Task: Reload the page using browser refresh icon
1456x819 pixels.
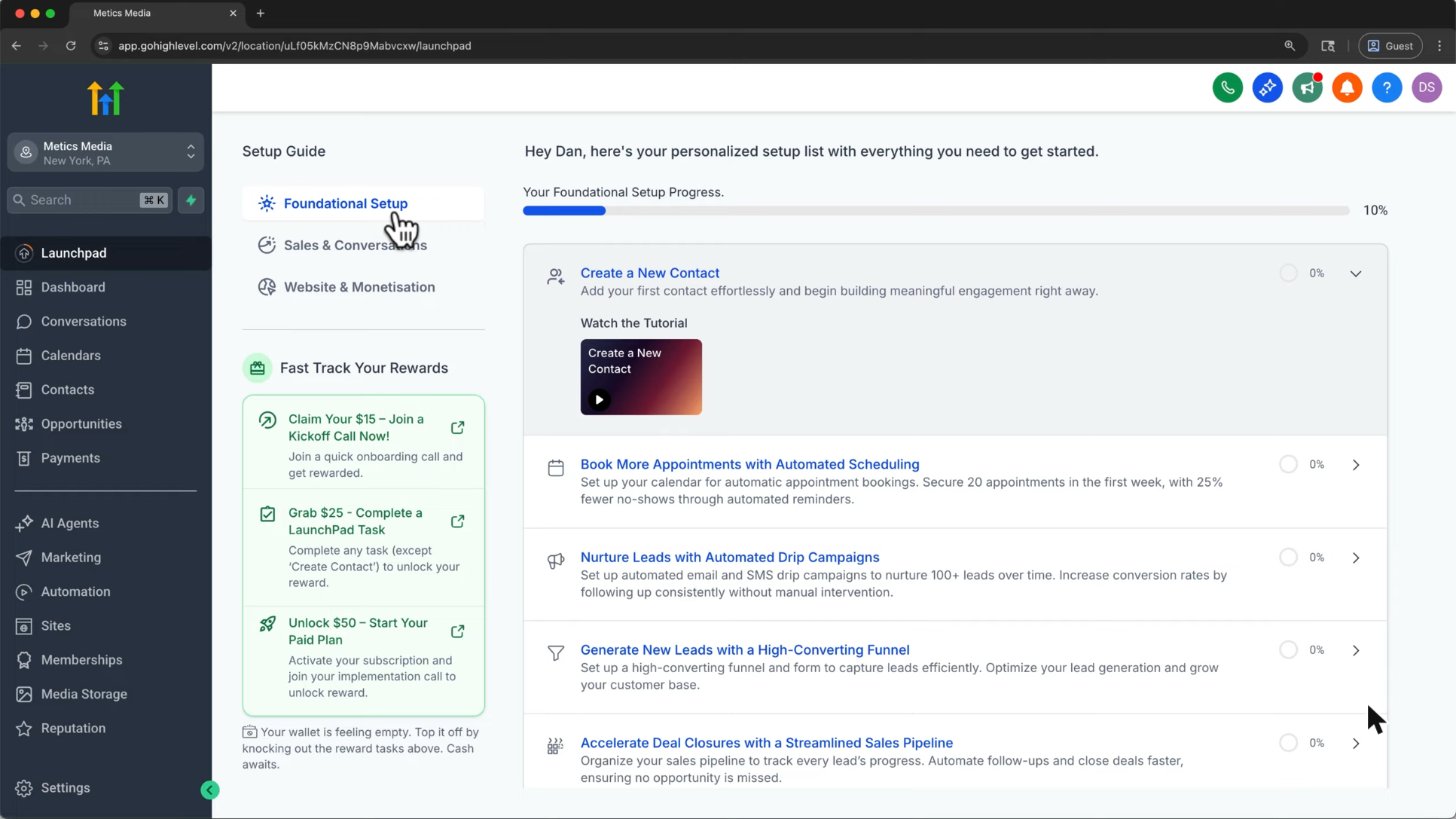Action: coord(71,46)
